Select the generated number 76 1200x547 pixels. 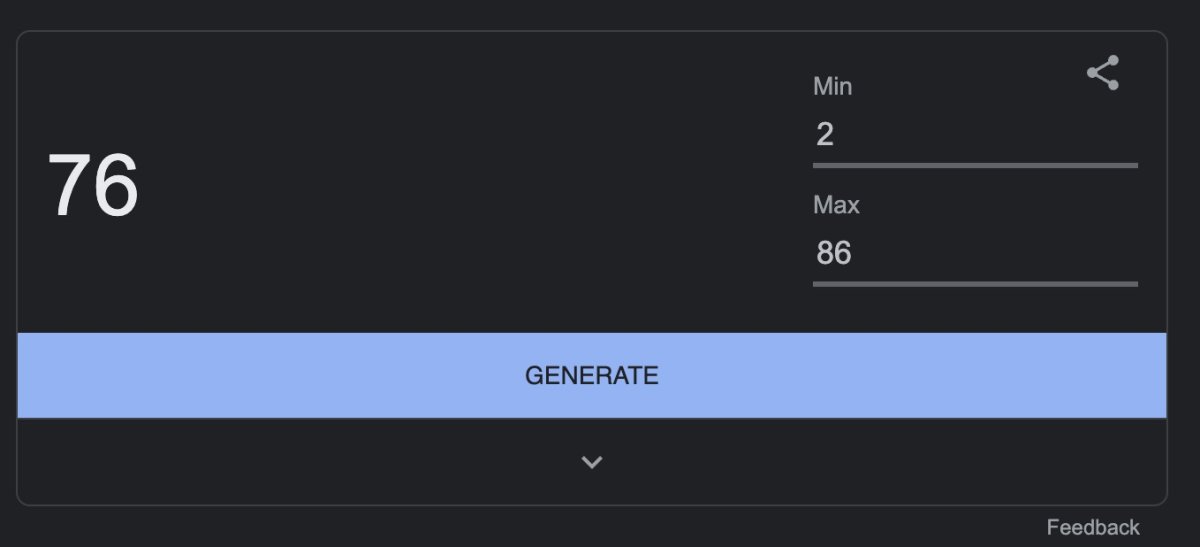93,186
